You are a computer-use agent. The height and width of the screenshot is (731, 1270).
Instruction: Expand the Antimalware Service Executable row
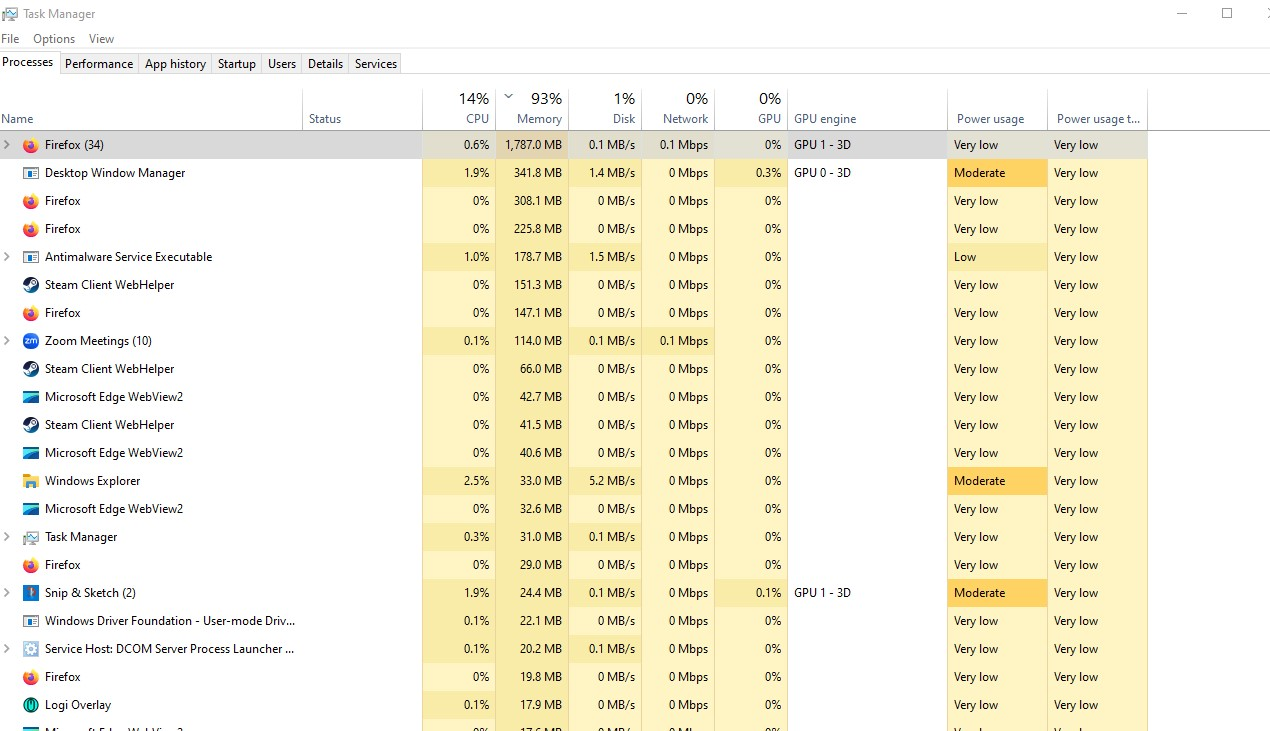click(7, 257)
